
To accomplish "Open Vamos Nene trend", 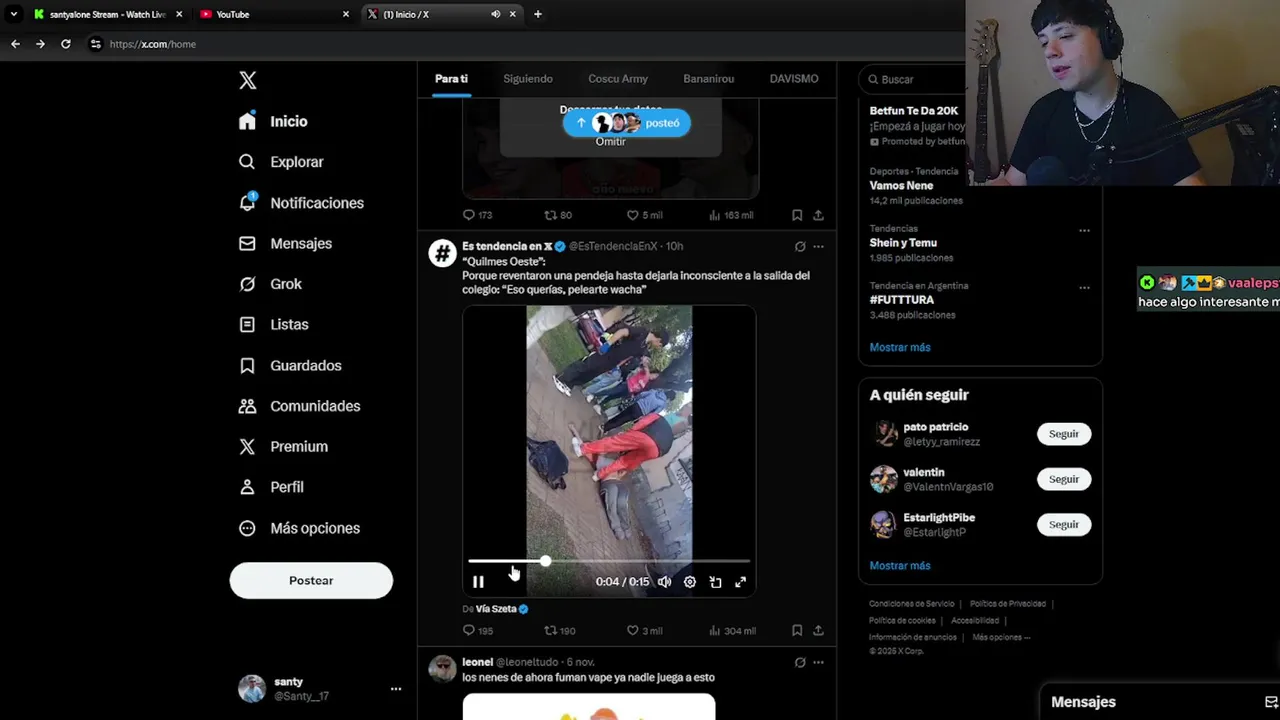I will click(901, 186).
